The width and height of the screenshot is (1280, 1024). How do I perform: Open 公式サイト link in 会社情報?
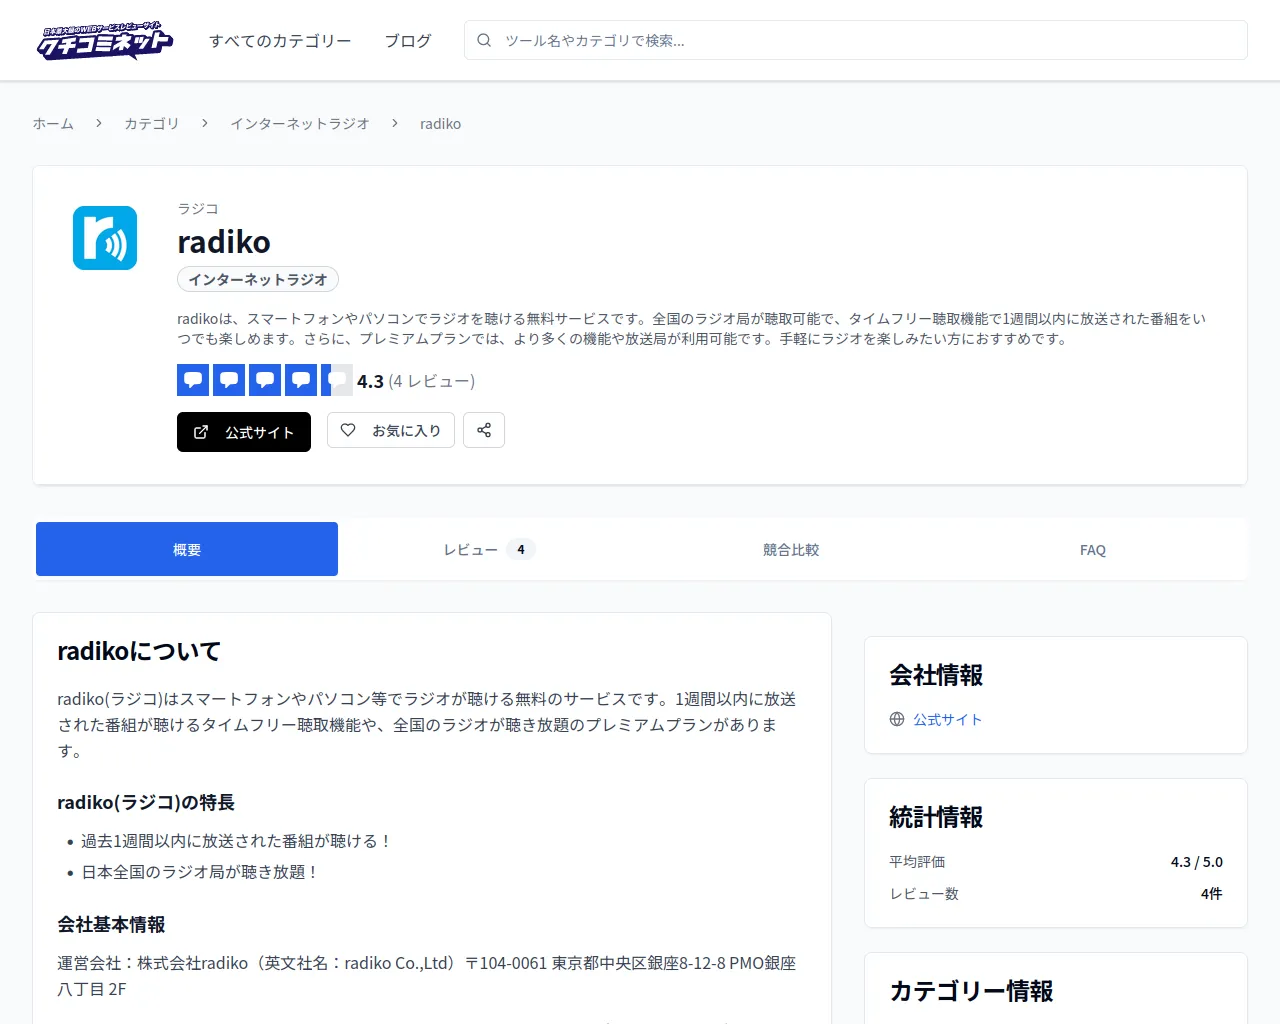[x=947, y=719]
